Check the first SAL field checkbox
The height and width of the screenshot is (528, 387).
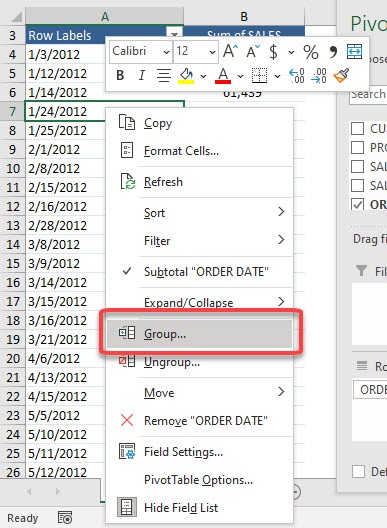click(x=357, y=166)
